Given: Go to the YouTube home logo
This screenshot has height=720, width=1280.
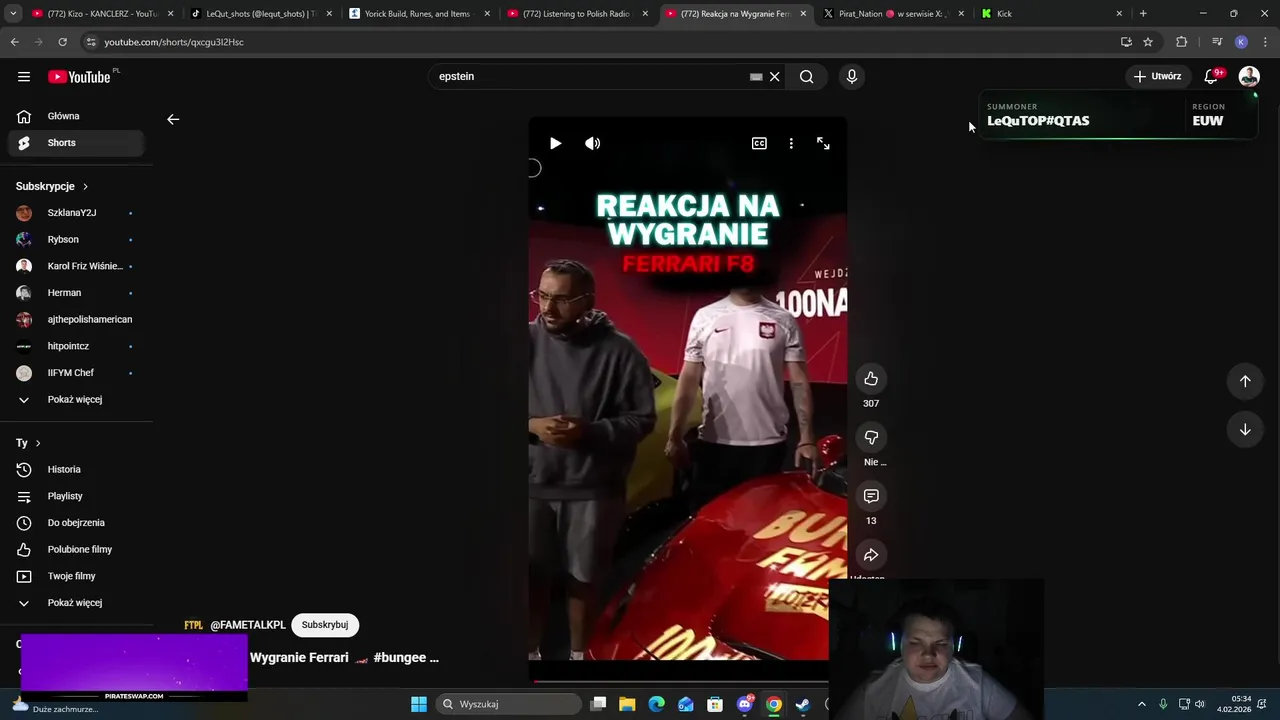Looking at the screenshot, I should pyautogui.click(x=79, y=77).
